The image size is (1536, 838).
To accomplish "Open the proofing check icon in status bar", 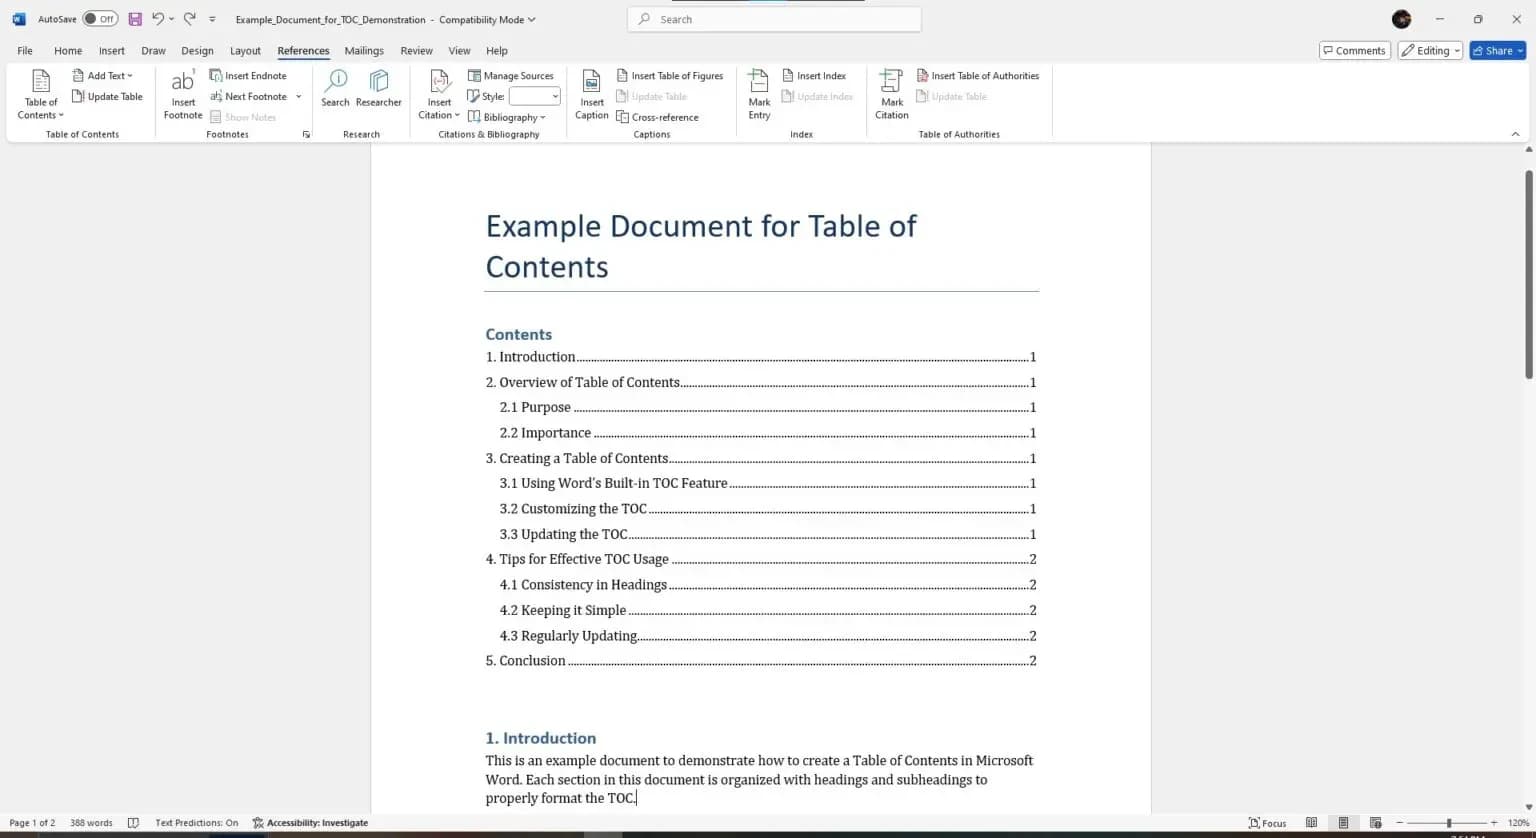I will (x=133, y=823).
